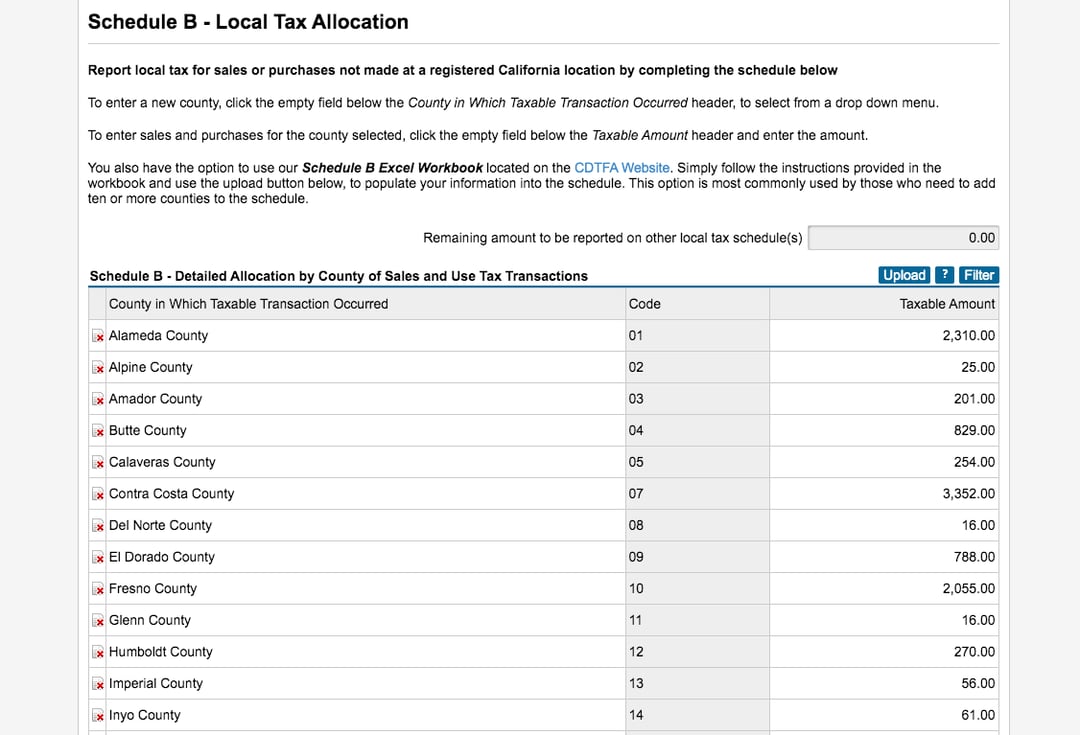Screen dimensions: 1080x735
Task: Edit the Del Norte County taxable amount
Action: pos(884,525)
